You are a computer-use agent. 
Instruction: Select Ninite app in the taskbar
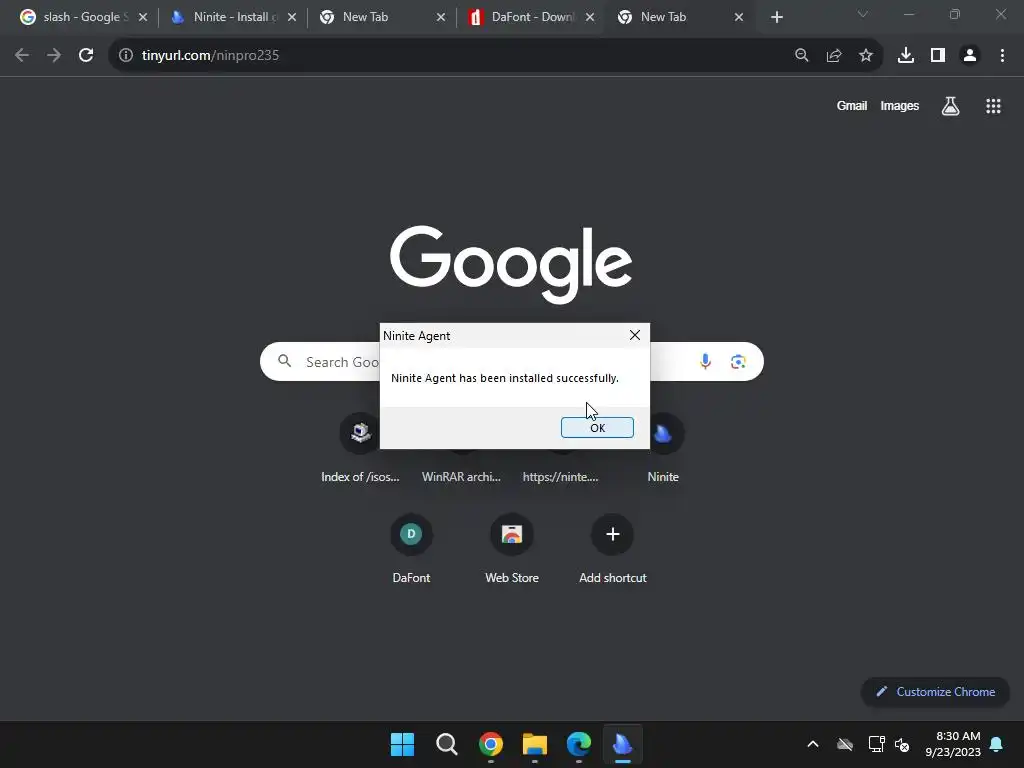click(x=623, y=744)
